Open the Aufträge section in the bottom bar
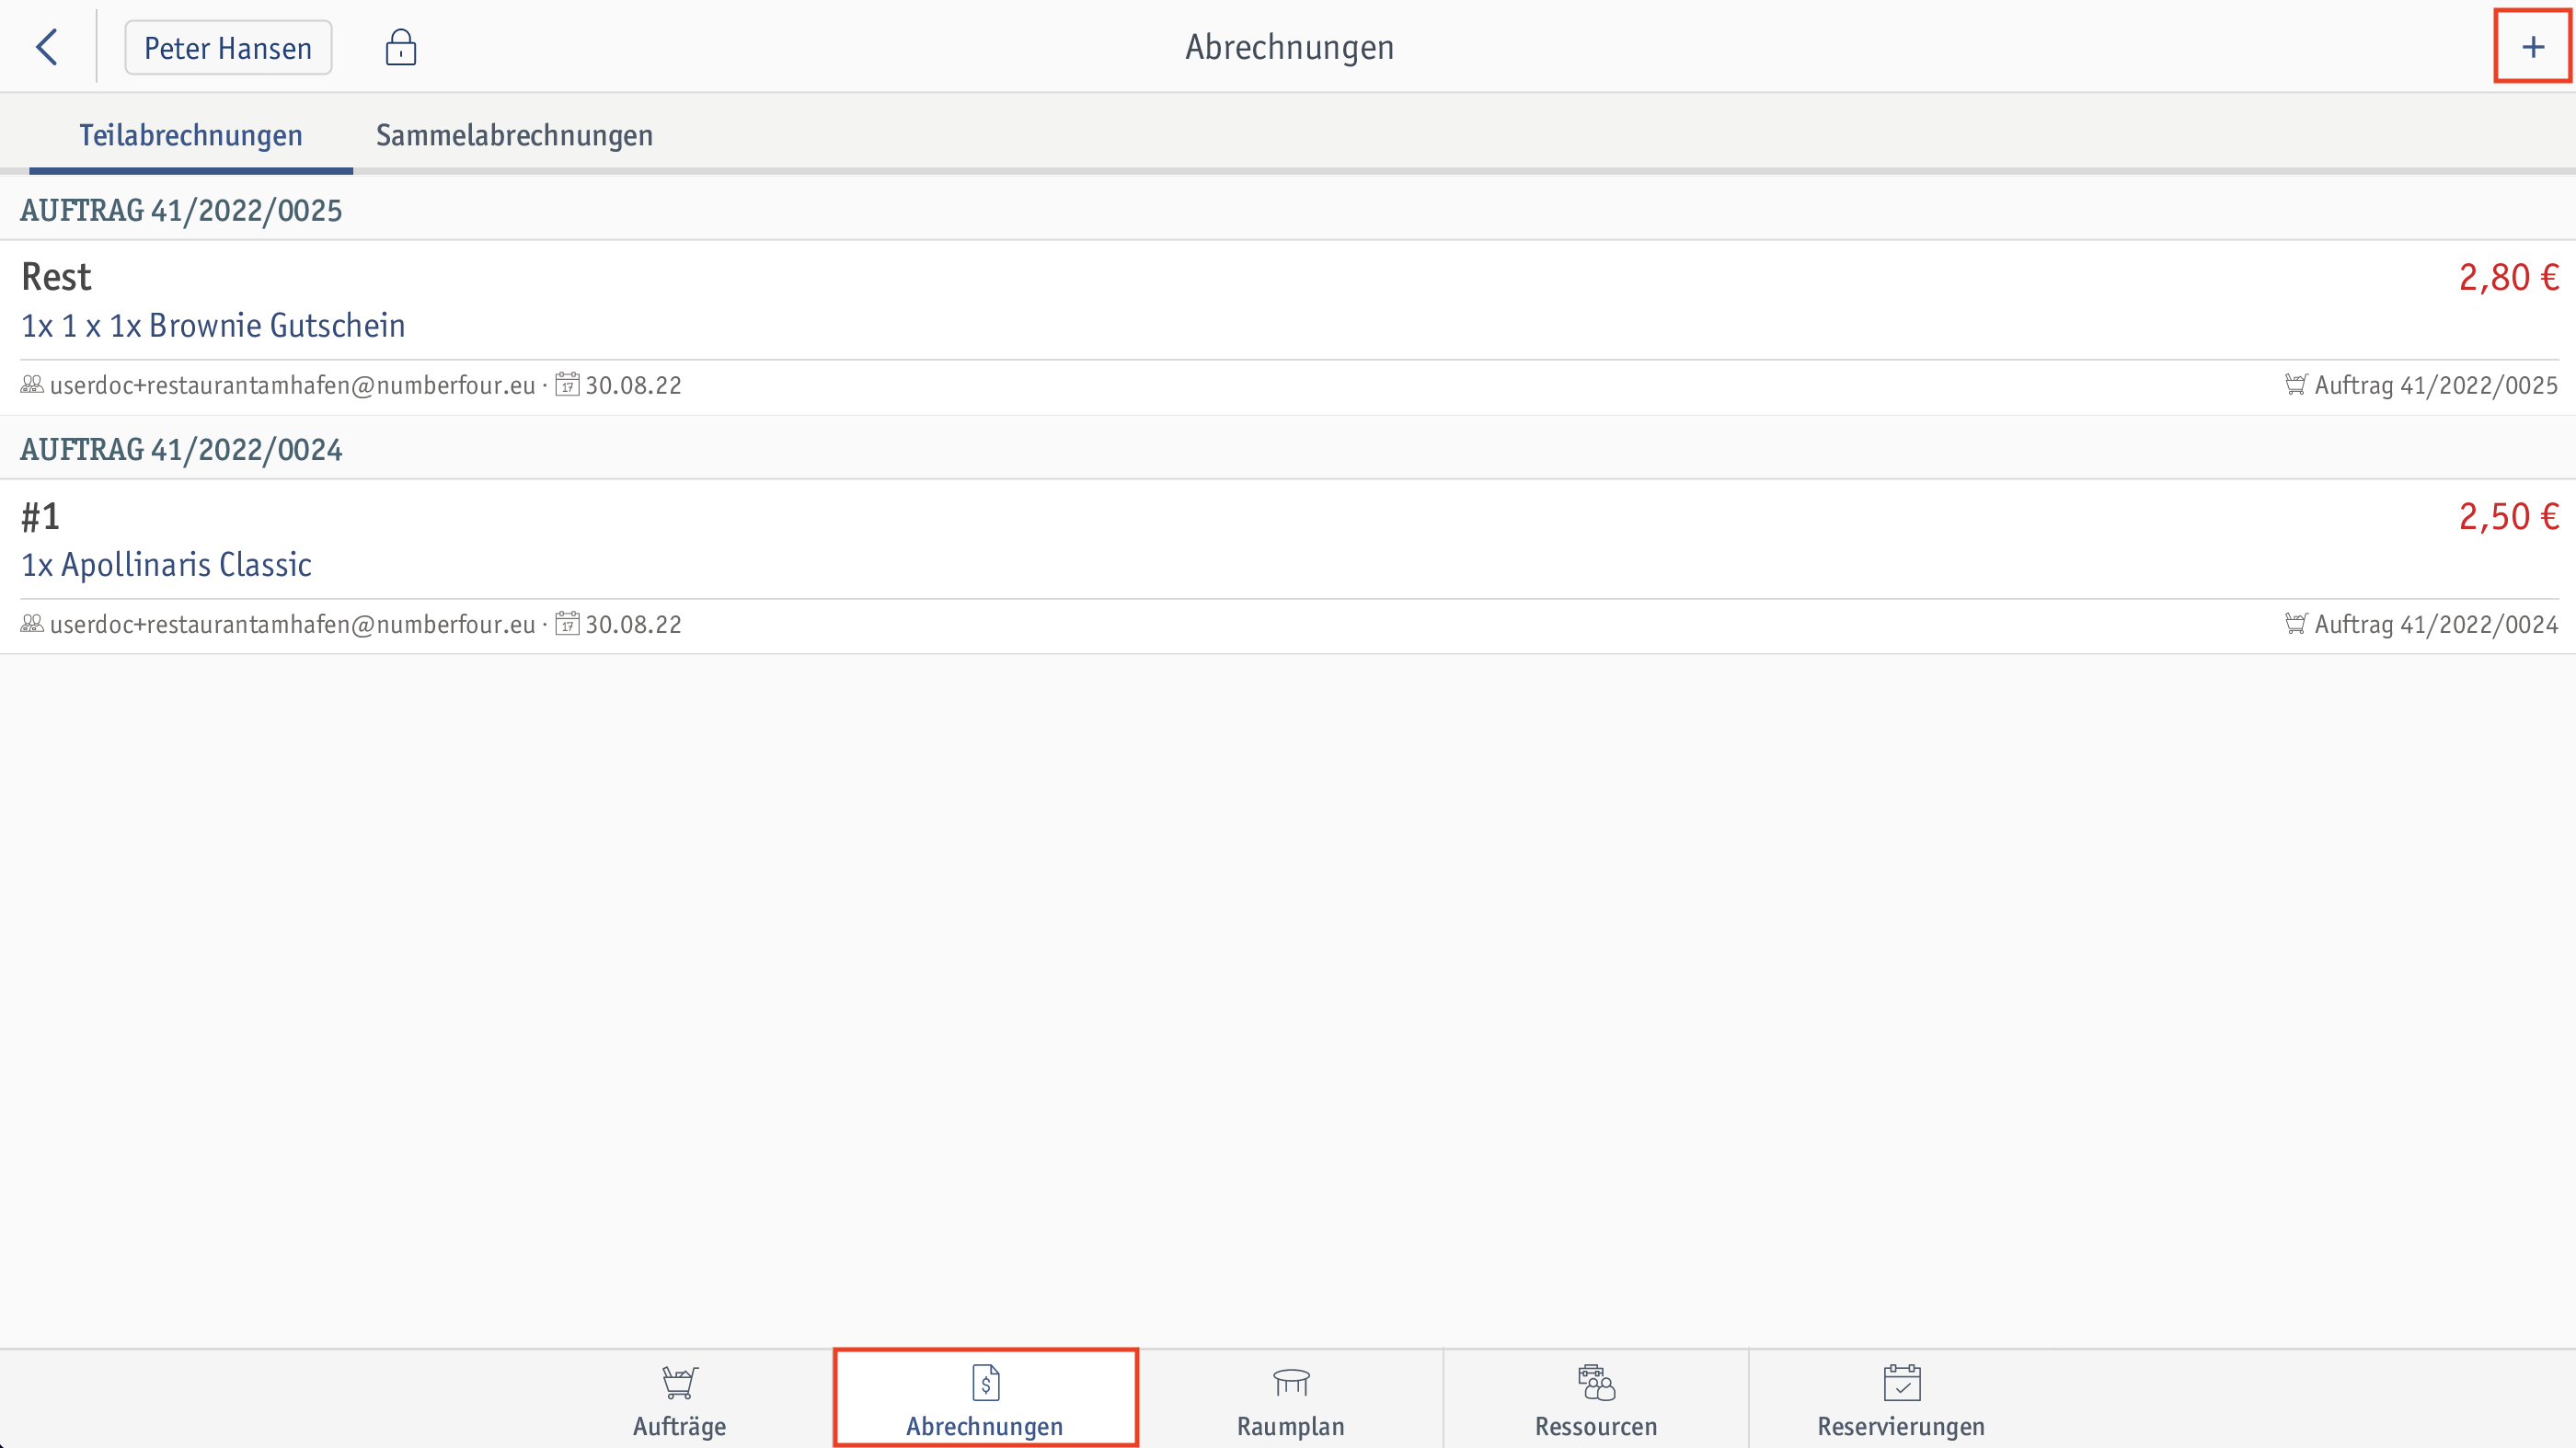 680,1401
